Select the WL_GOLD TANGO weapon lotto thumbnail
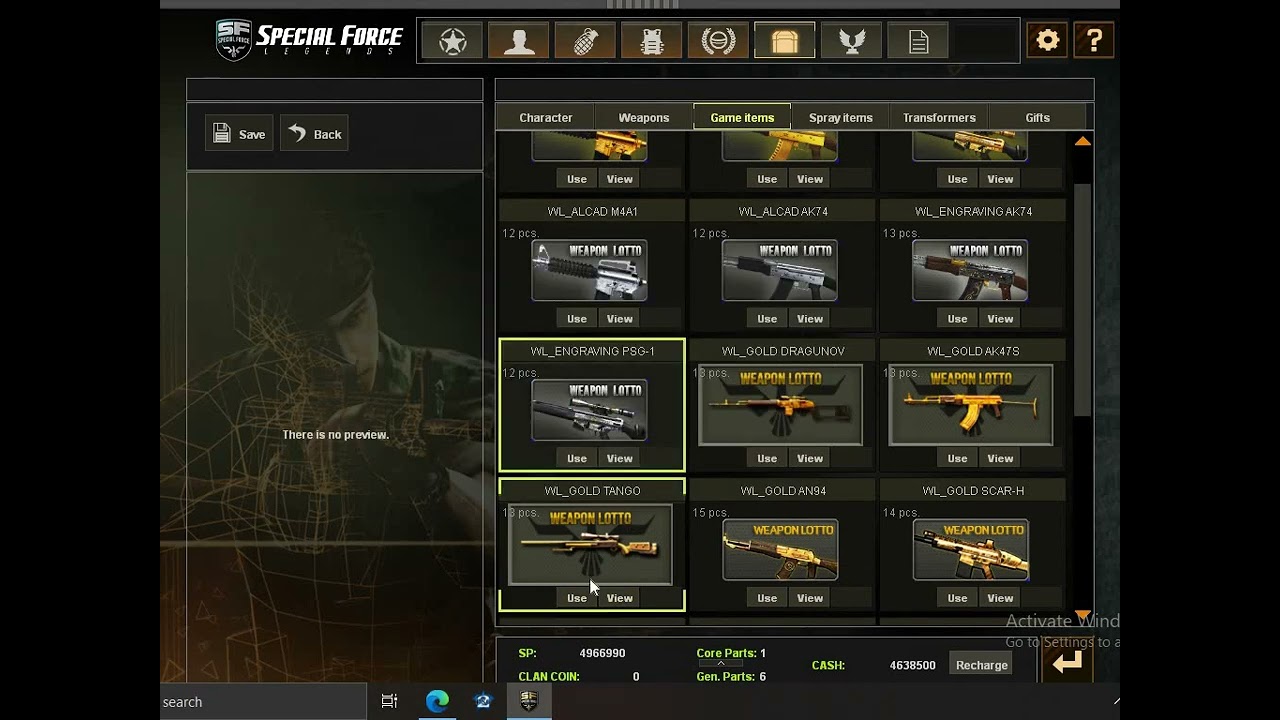The height and width of the screenshot is (720, 1280). click(590, 545)
